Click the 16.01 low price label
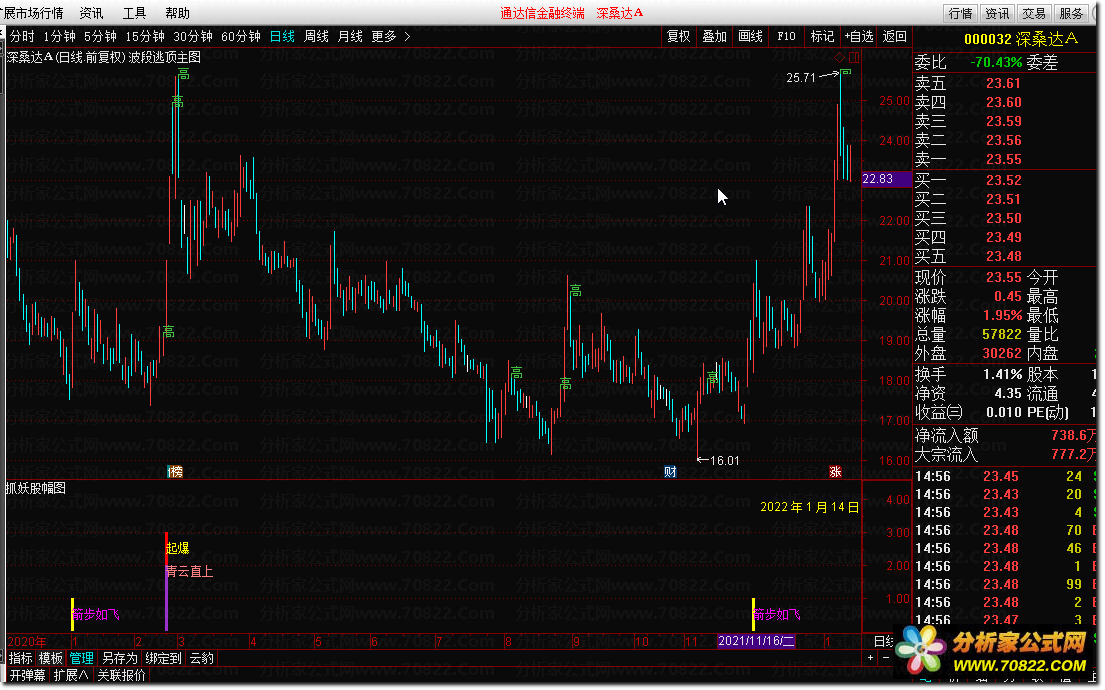This screenshot has width=1105, height=690. tap(724, 461)
